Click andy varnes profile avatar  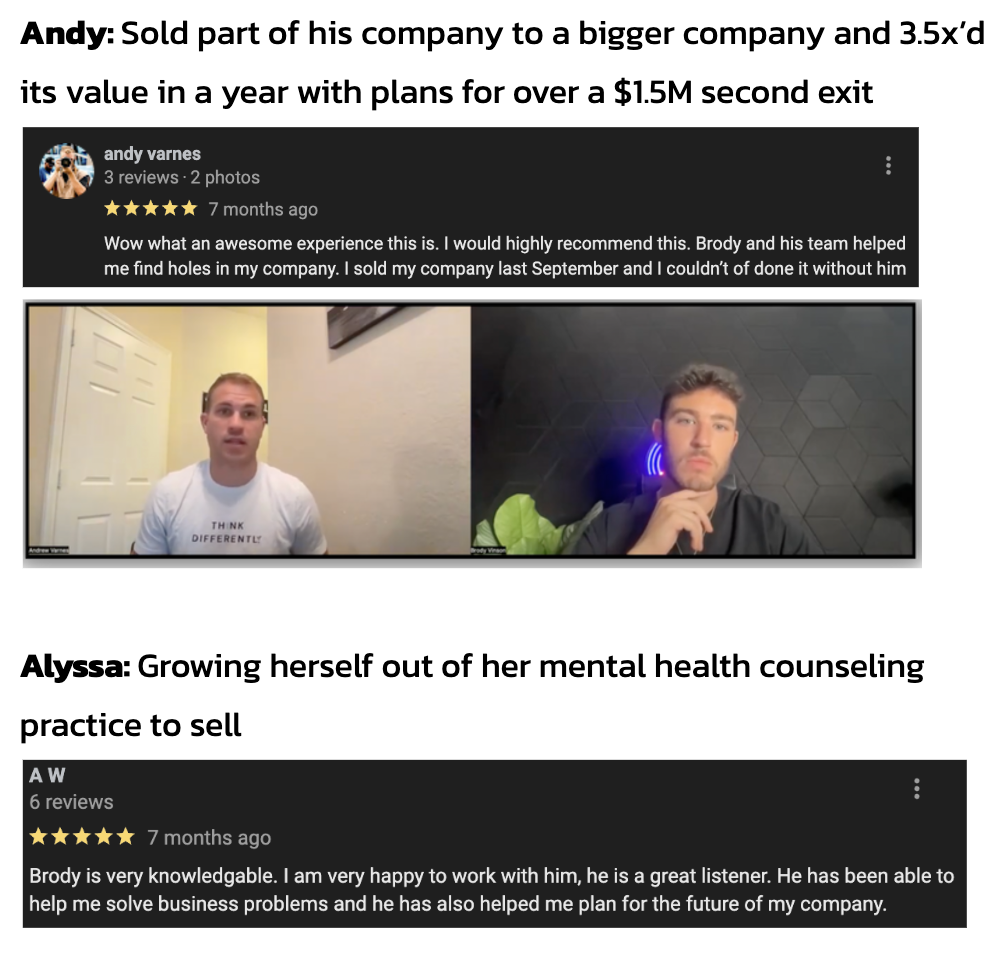[67, 170]
